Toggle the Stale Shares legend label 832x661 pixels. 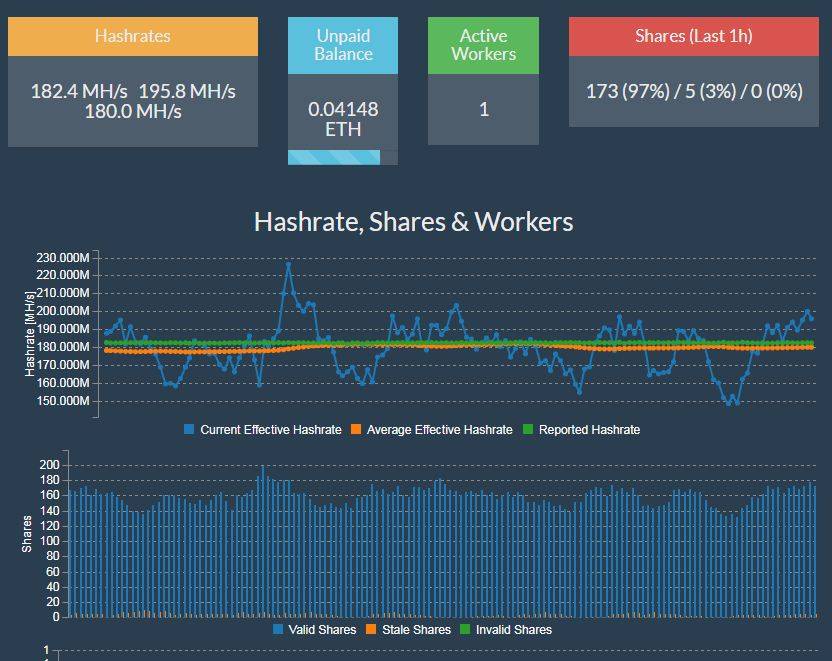(x=417, y=630)
